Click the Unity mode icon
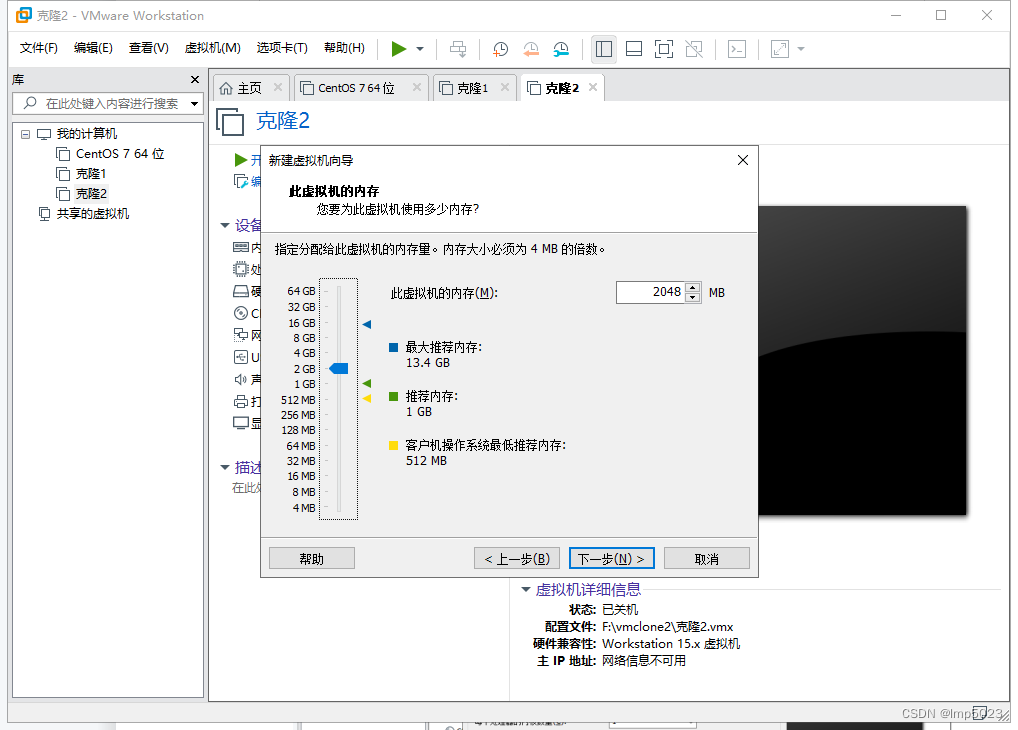The width and height of the screenshot is (1018, 730). 694,49
